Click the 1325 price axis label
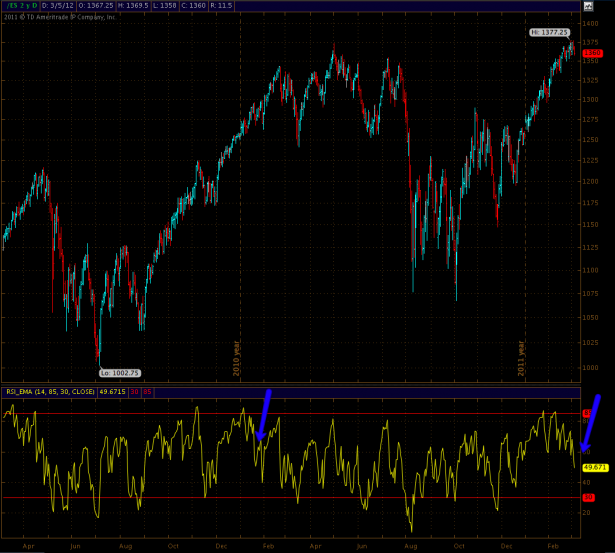615x553 pixels. tap(591, 80)
